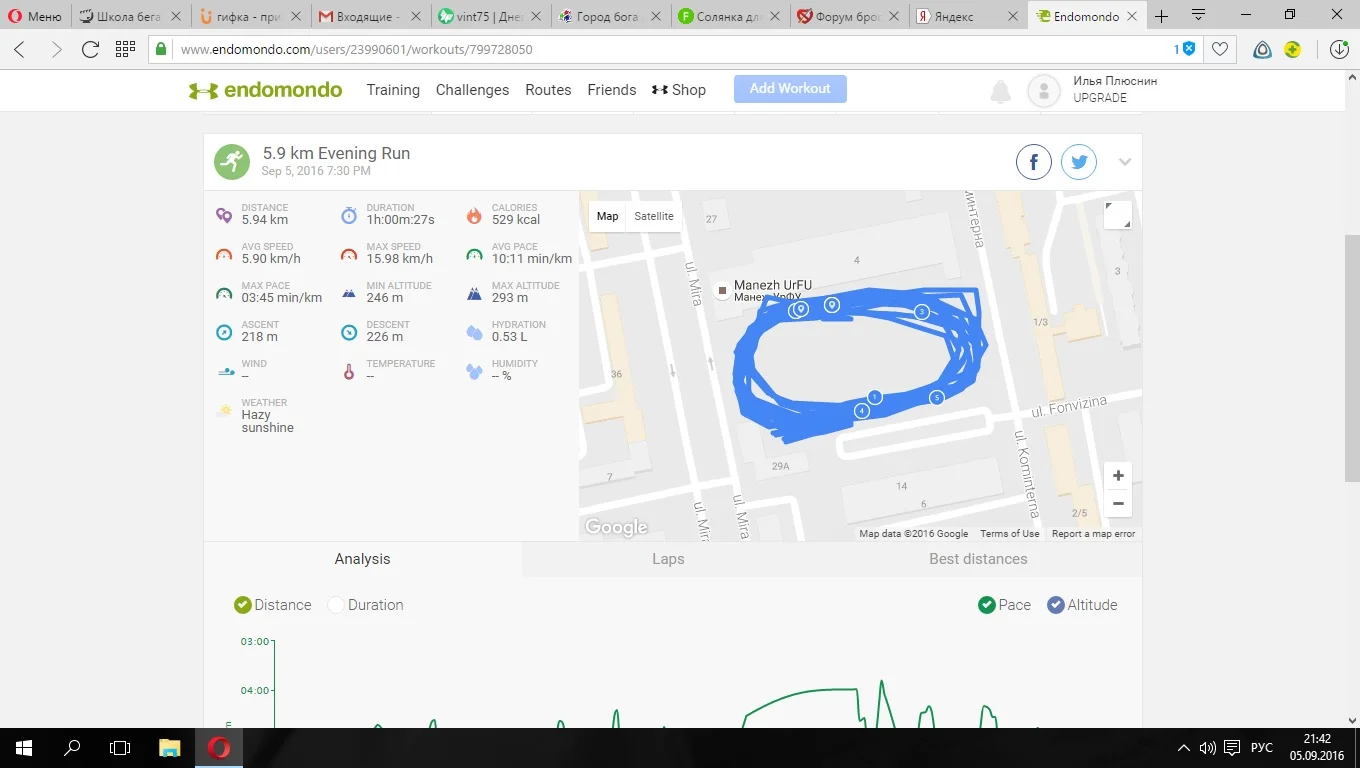Open Windows taskbar search
Screen dimensions: 1360x768
pyautogui.click(x=72, y=748)
